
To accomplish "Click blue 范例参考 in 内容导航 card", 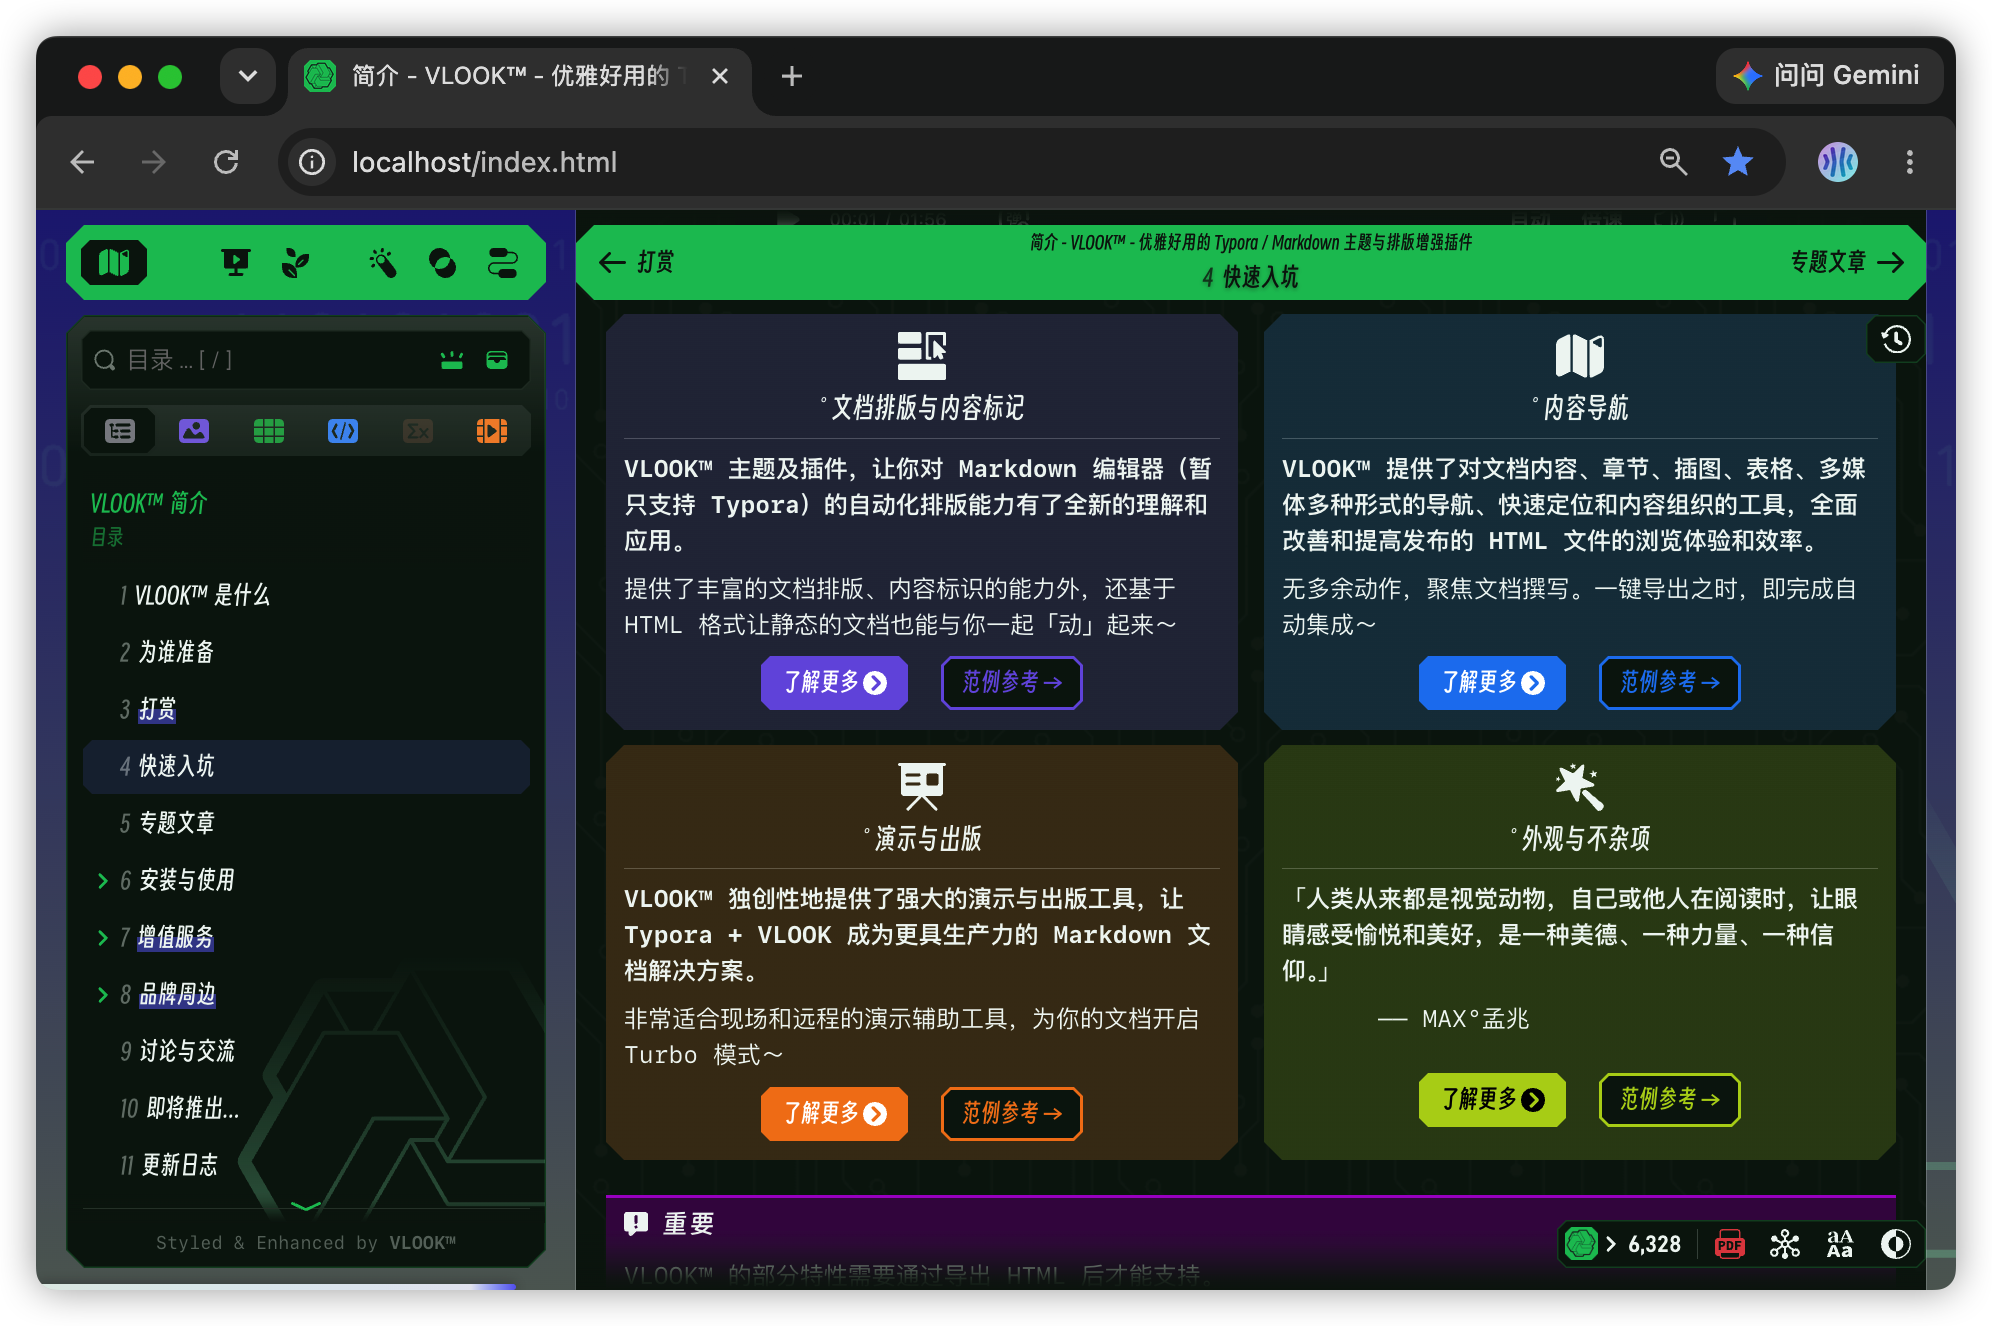I will tap(1669, 682).
